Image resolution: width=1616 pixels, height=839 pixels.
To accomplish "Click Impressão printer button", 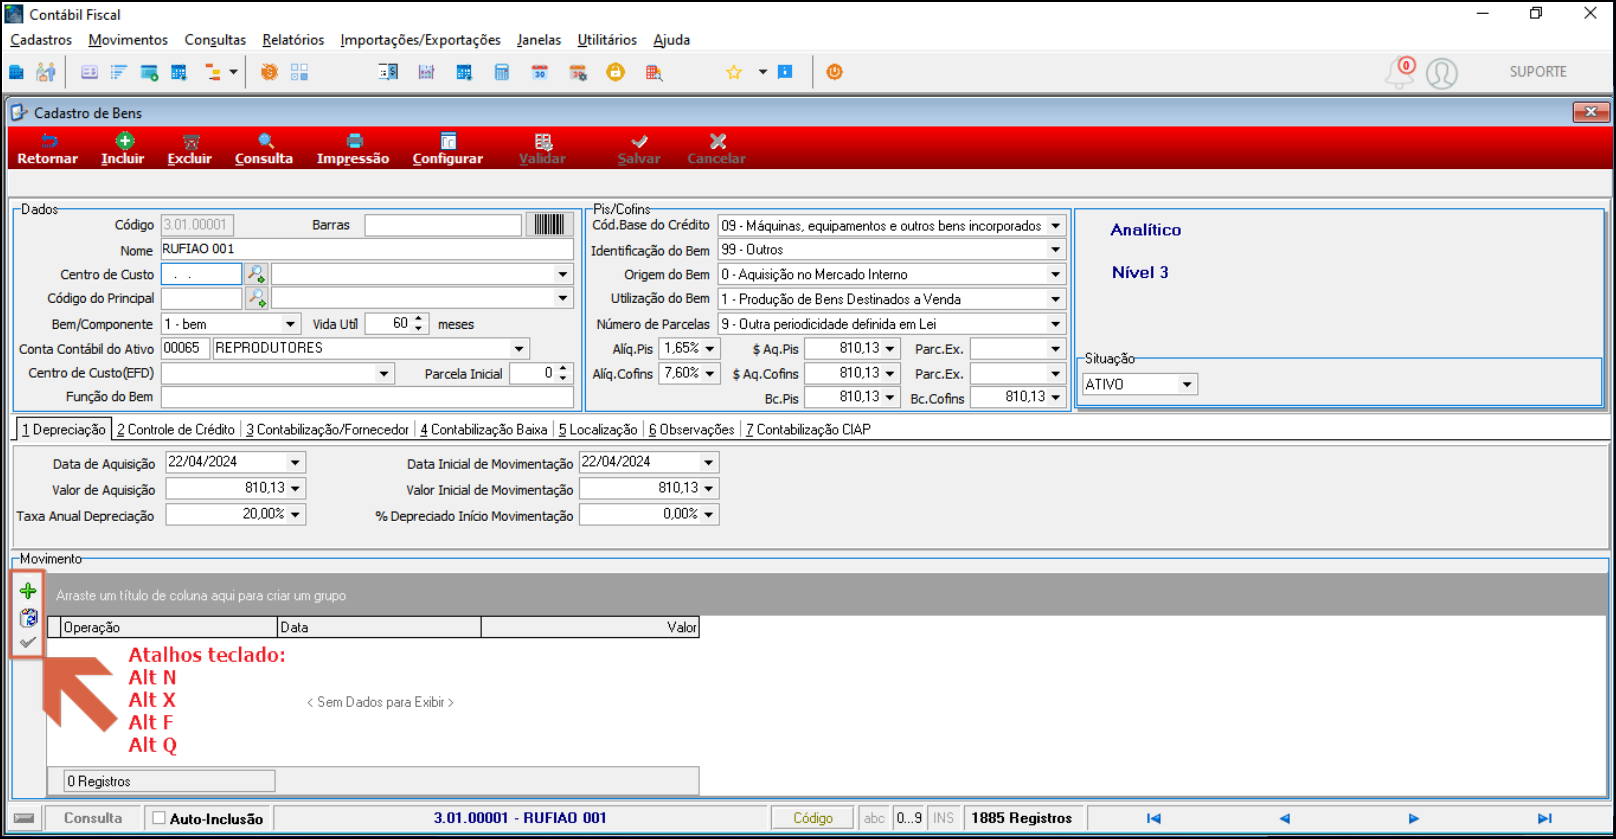I will [x=353, y=149].
